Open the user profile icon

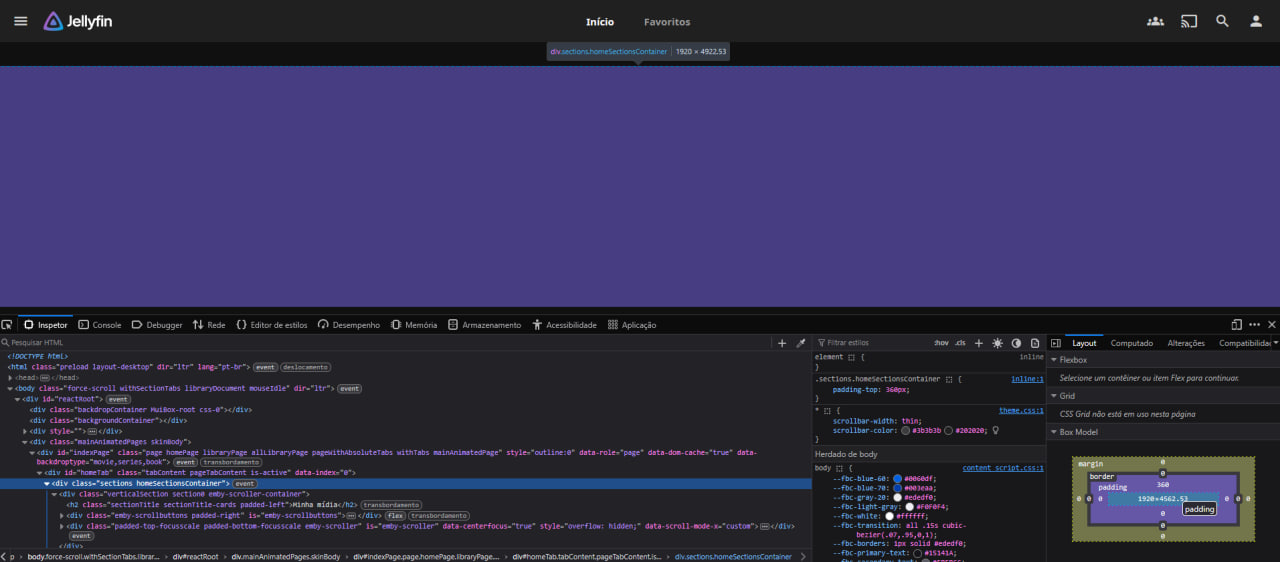(x=1256, y=21)
